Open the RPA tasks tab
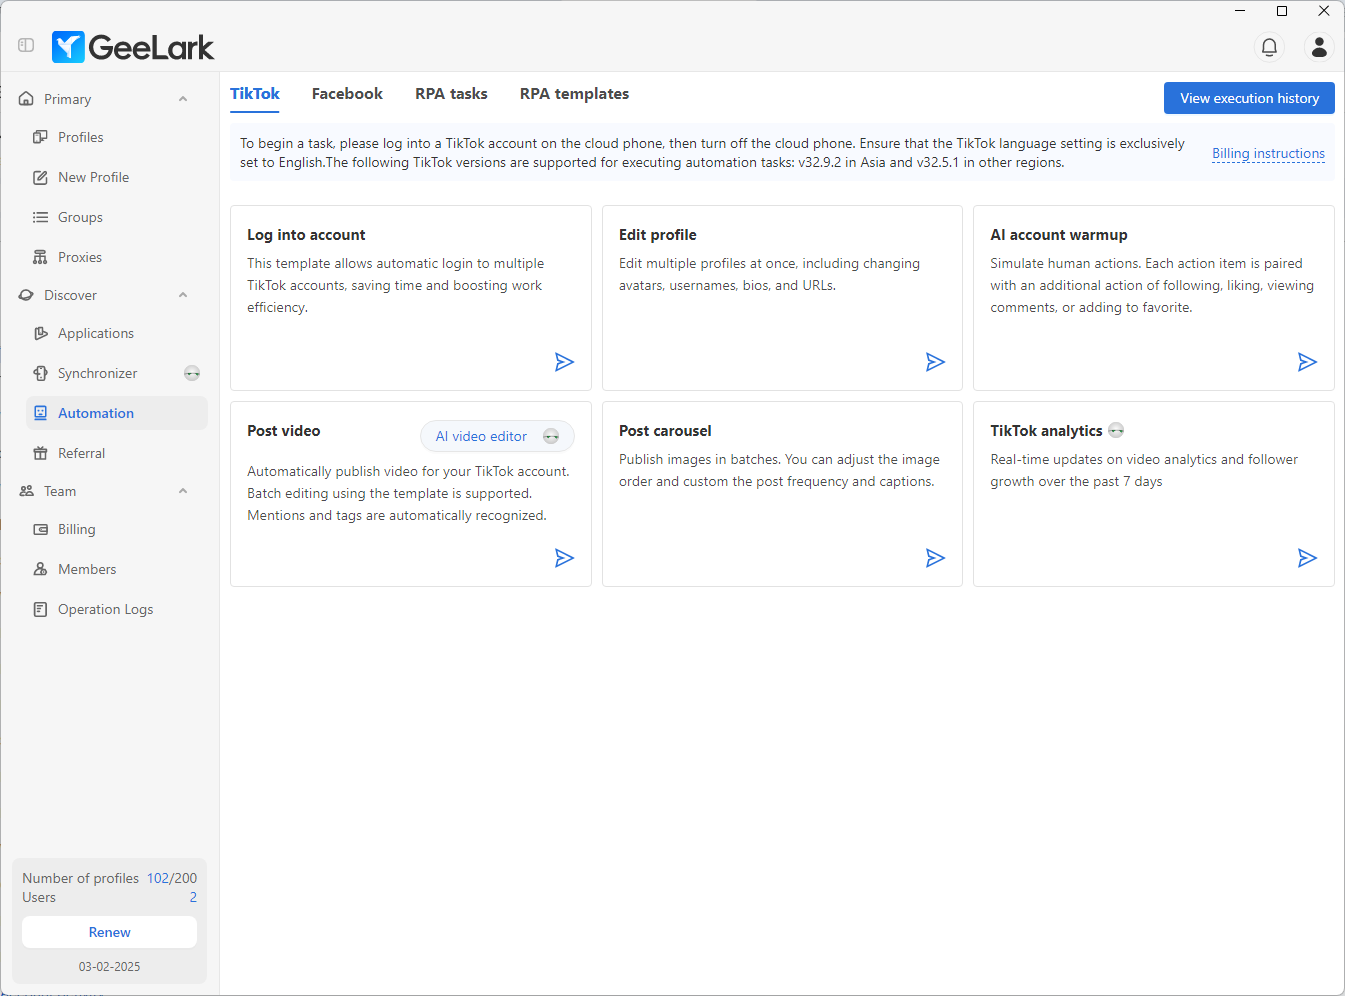Viewport: 1345px width, 996px height. point(451,93)
